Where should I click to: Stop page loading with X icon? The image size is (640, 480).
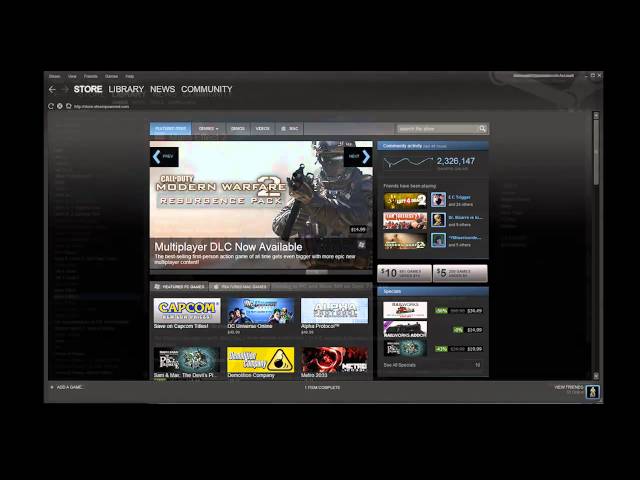60,106
